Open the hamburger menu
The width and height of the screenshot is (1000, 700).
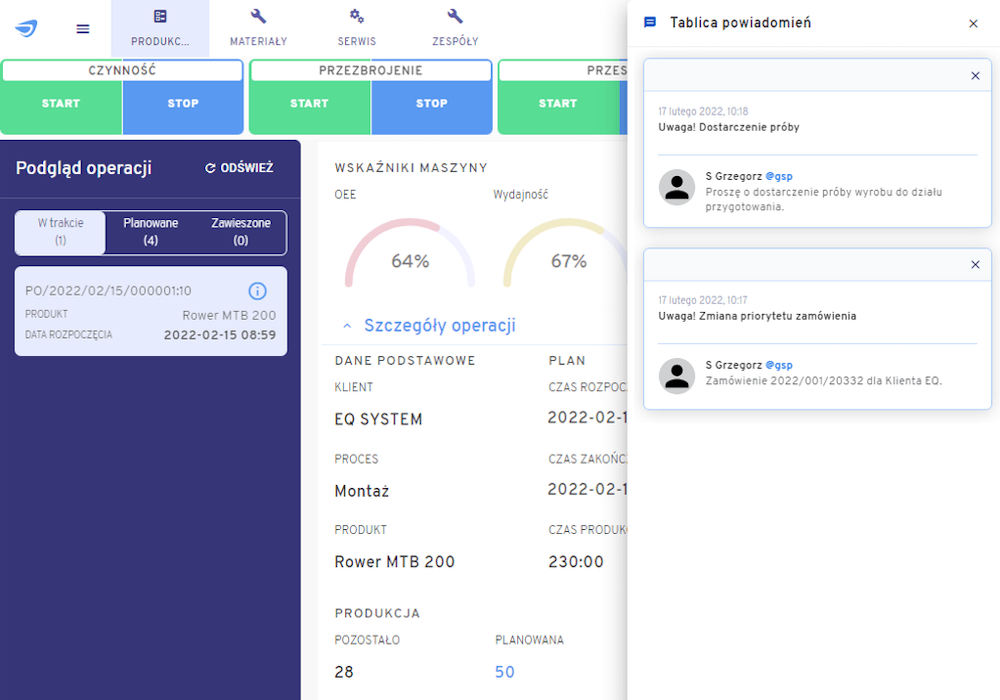[83, 28]
